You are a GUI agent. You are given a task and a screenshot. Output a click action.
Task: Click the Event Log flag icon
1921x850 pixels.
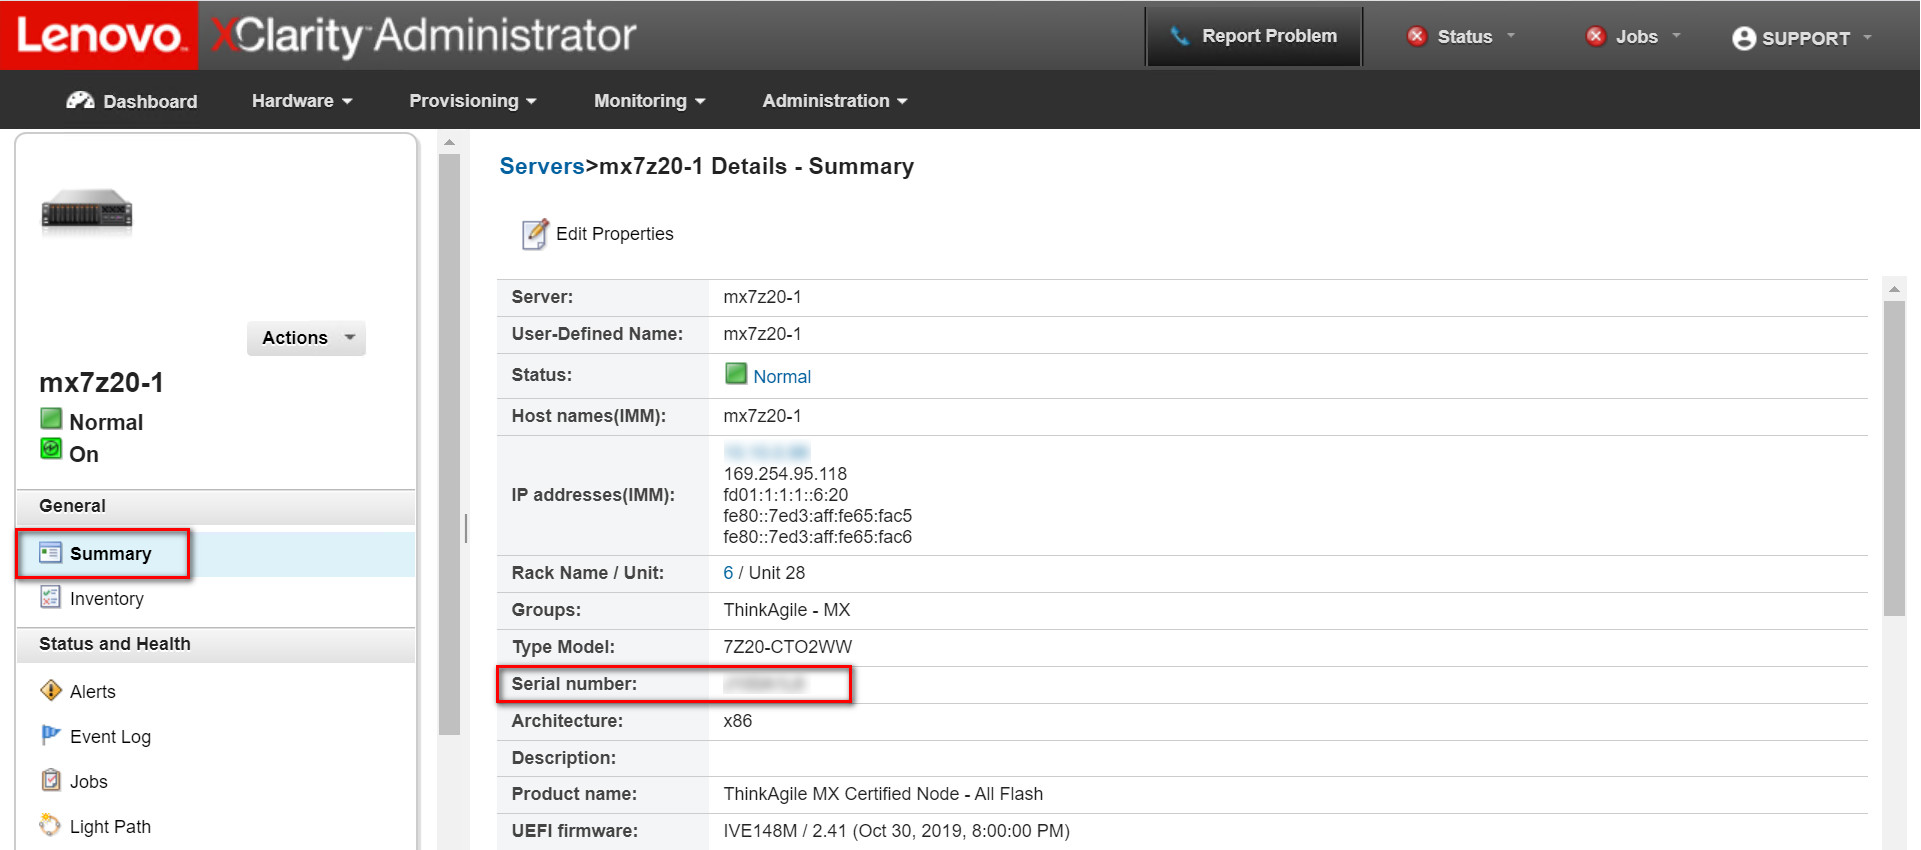click(50, 735)
